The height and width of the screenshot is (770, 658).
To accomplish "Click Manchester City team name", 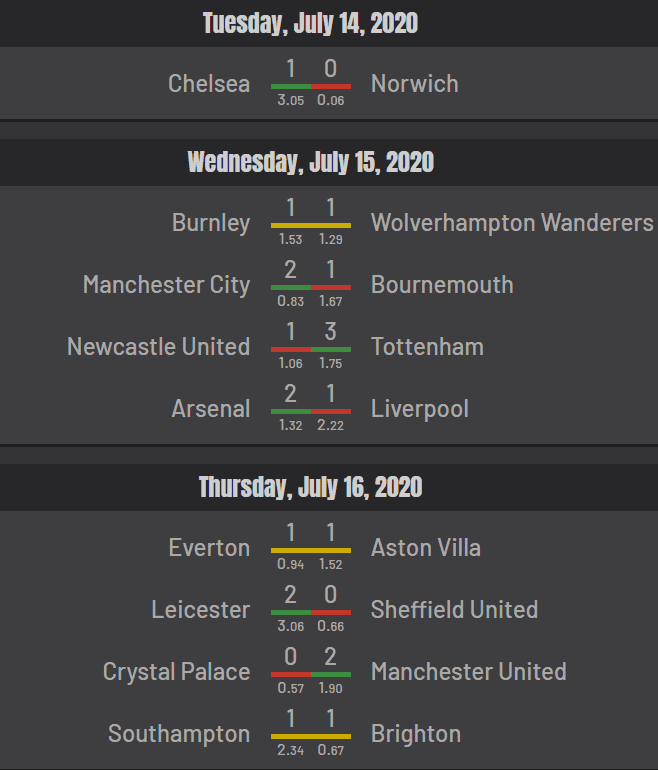I will (x=166, y=285).
